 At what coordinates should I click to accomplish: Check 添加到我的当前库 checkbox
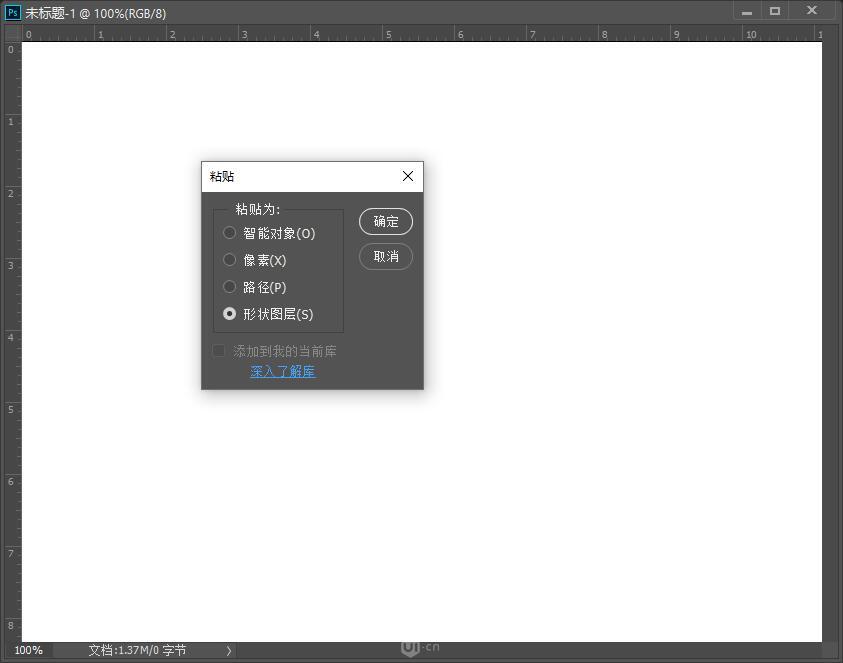pyautogui.click(x=218, y=350)
